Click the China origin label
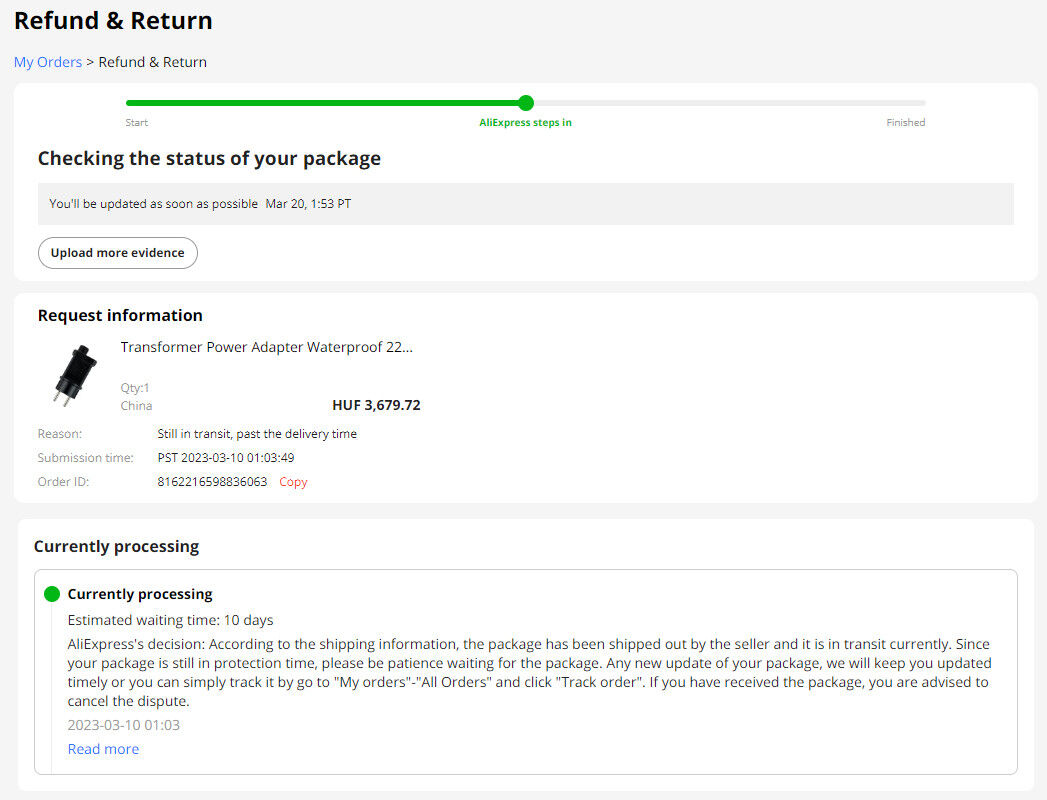The width and height of the screenshot is (1047, 800). pos(136,406)
